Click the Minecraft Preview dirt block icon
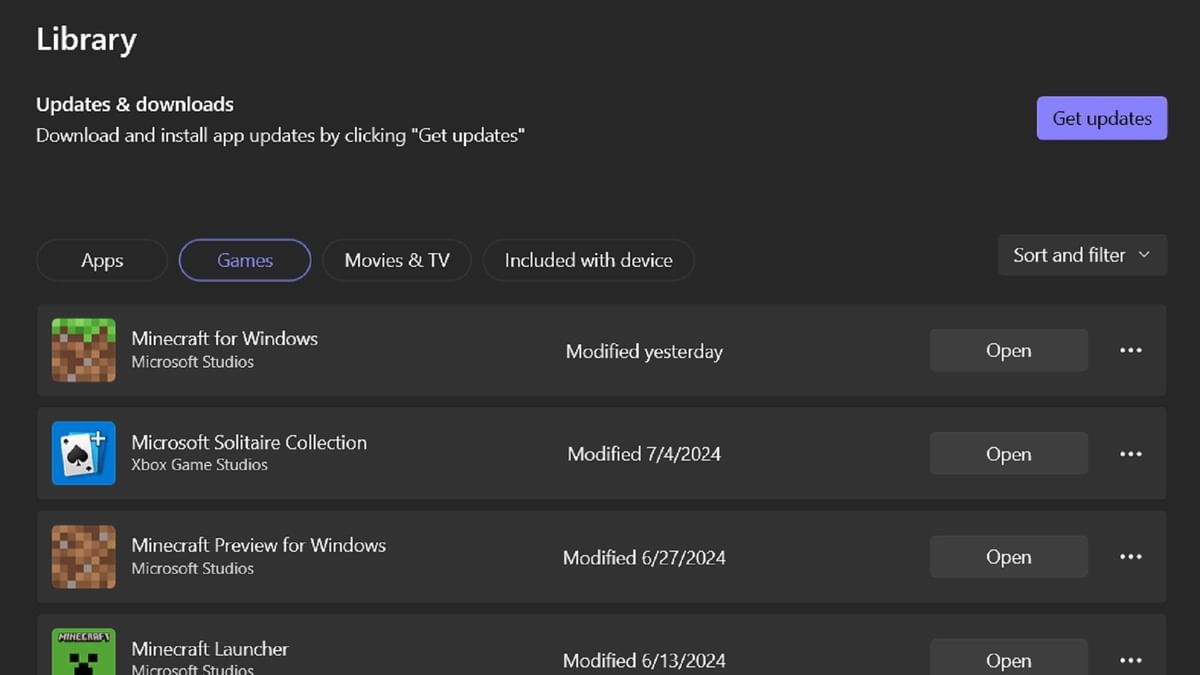 (x=83, y=556)
